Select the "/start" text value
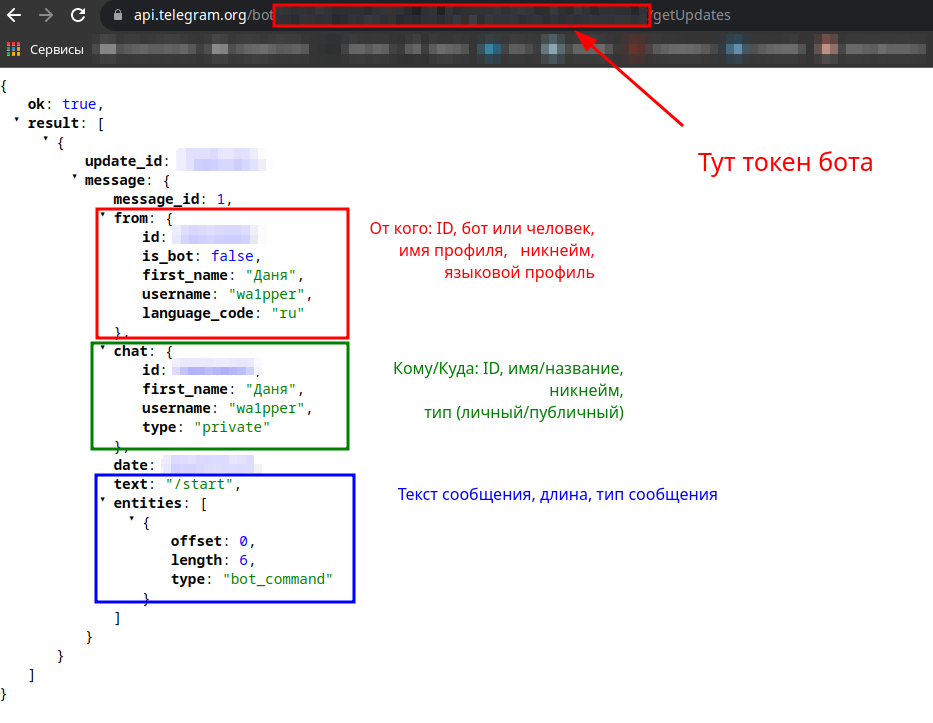This screenshot has height=723, width=933. tap(199, 484)
